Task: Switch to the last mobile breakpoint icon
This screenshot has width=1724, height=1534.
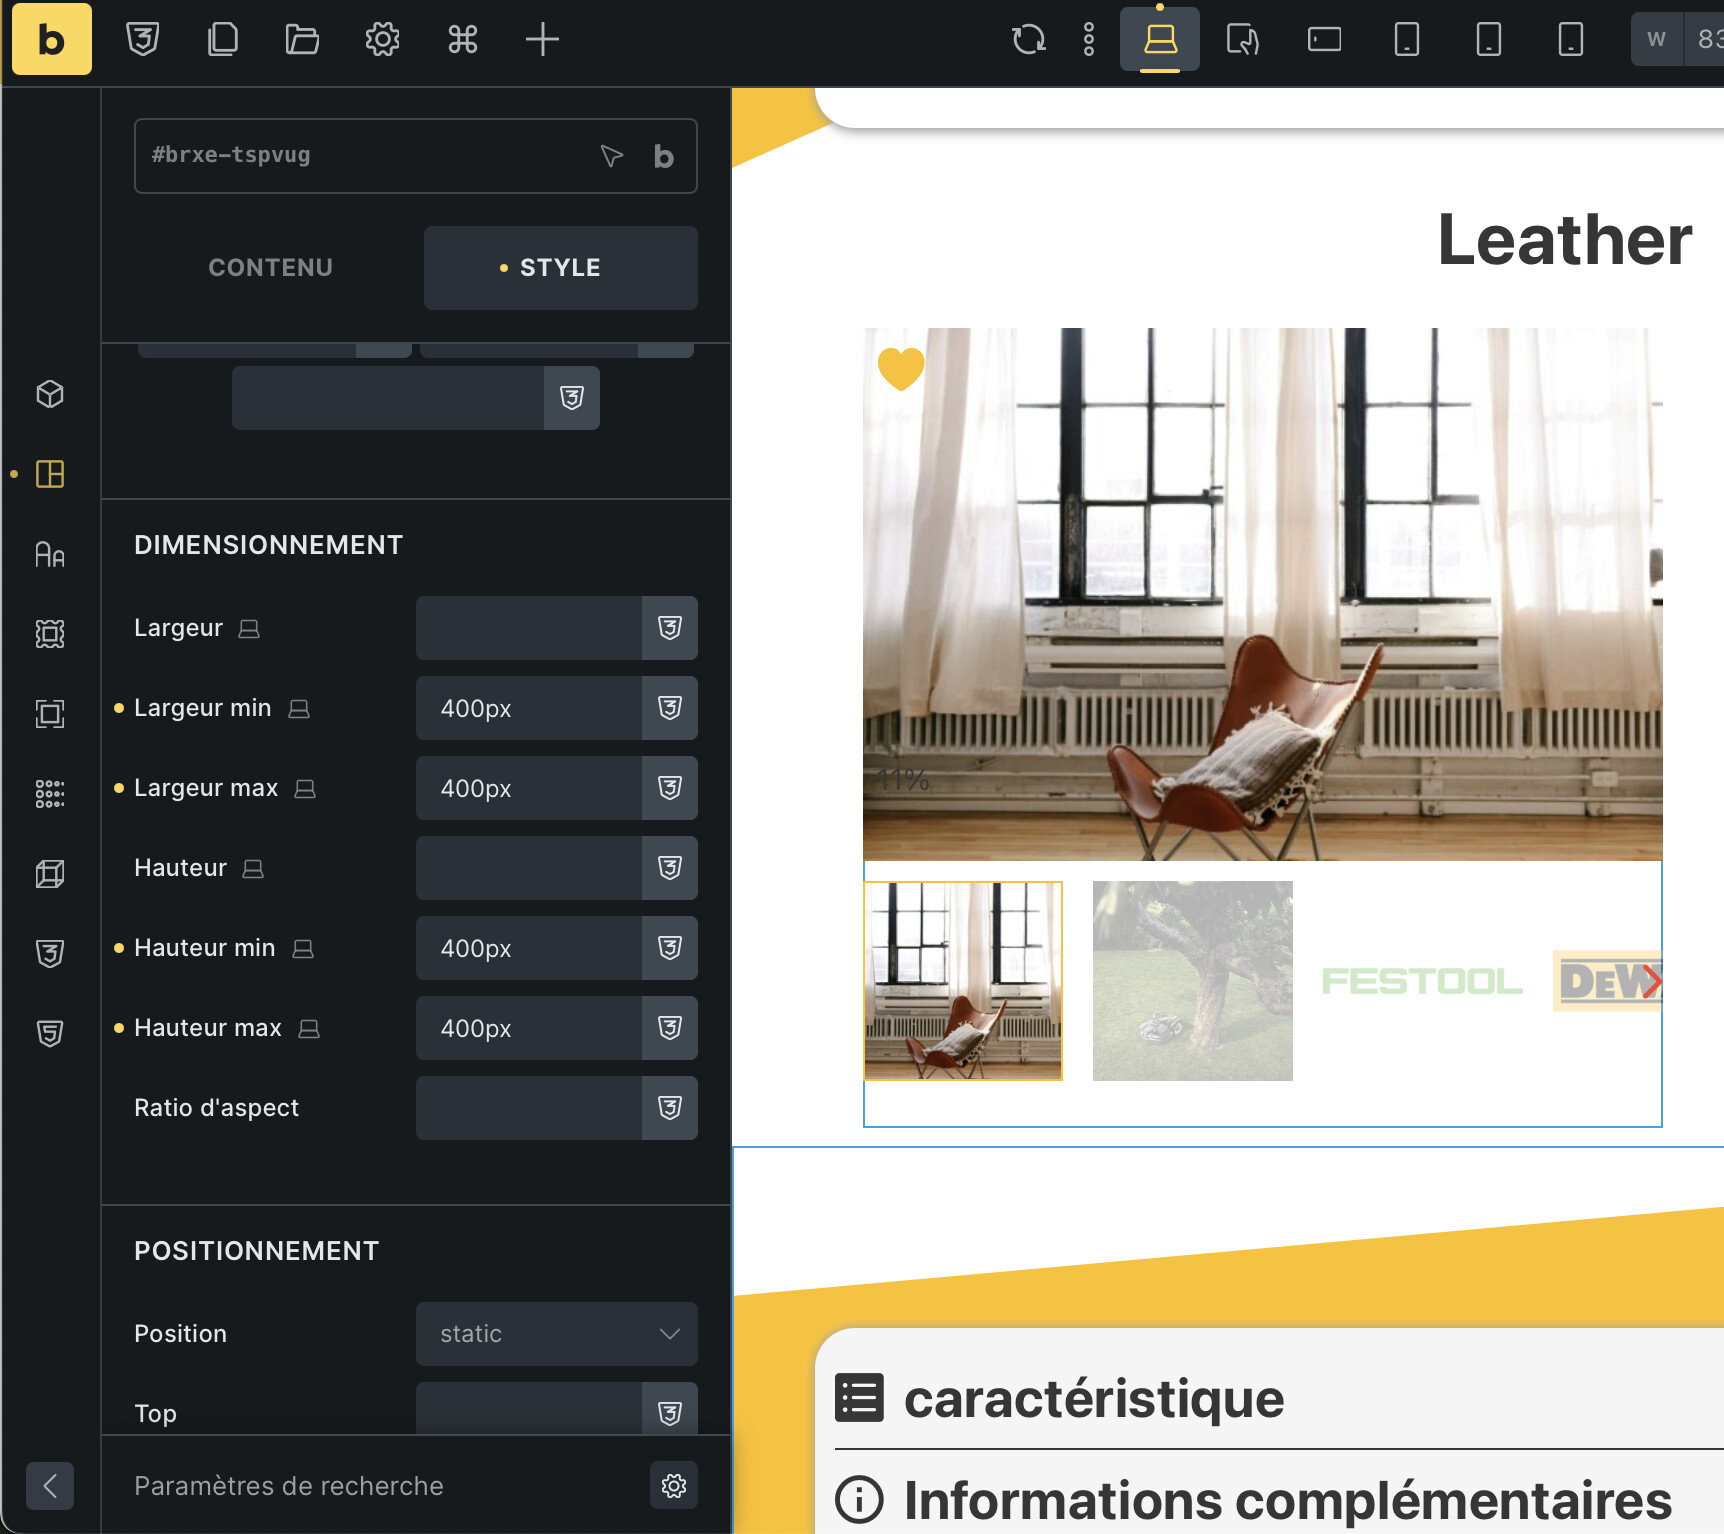Action: click(1571, 40)
